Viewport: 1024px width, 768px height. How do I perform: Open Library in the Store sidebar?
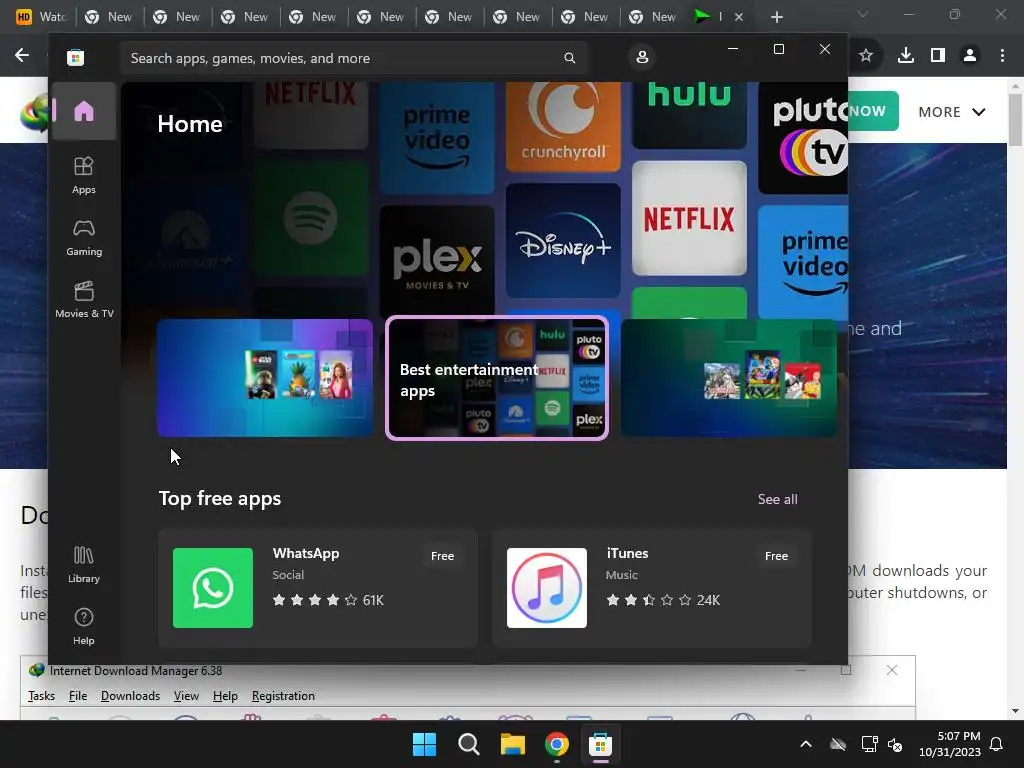pyautogui.click(x=84, y=565)
